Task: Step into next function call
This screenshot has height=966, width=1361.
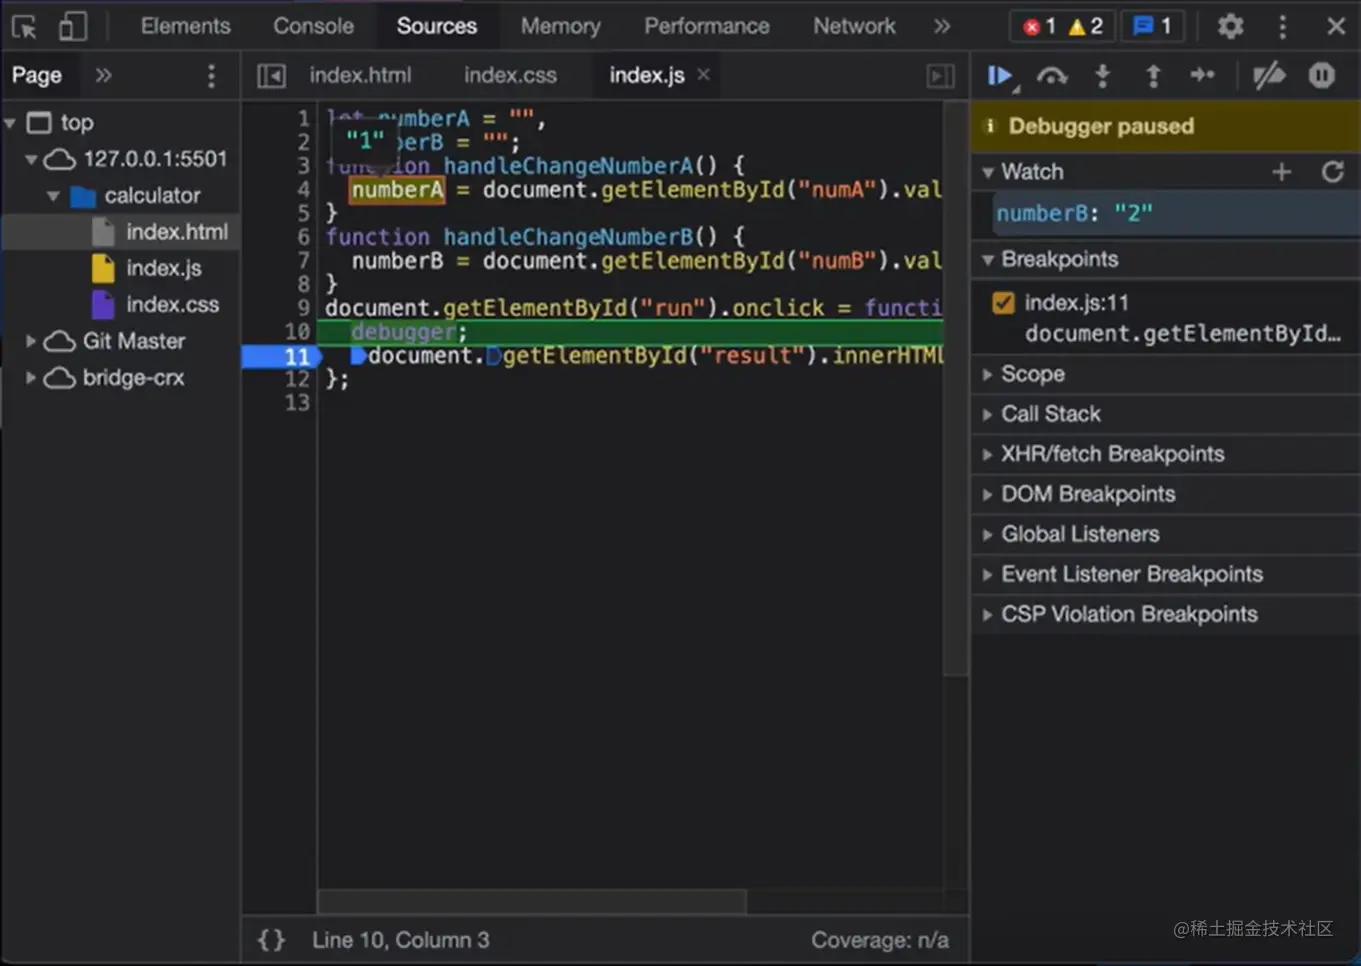Action: tap(1102, 76)
